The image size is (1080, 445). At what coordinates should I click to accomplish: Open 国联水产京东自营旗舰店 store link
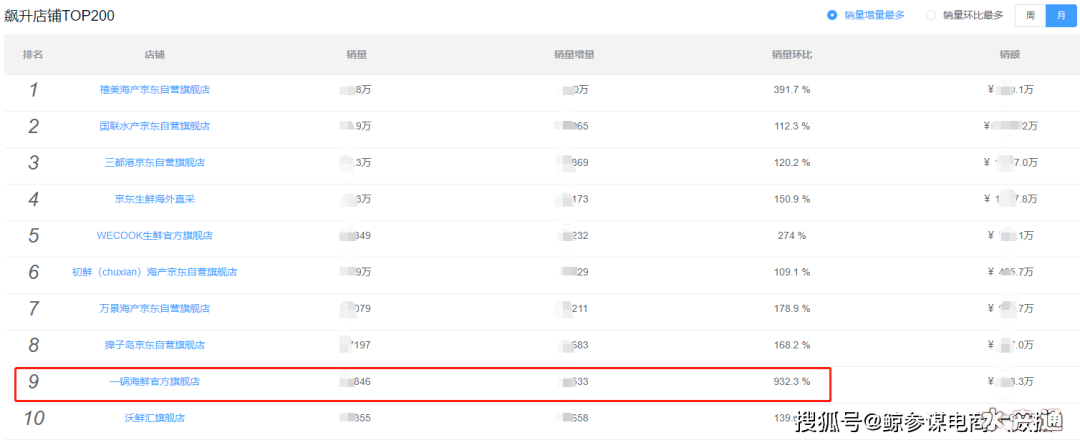point(154,126)
